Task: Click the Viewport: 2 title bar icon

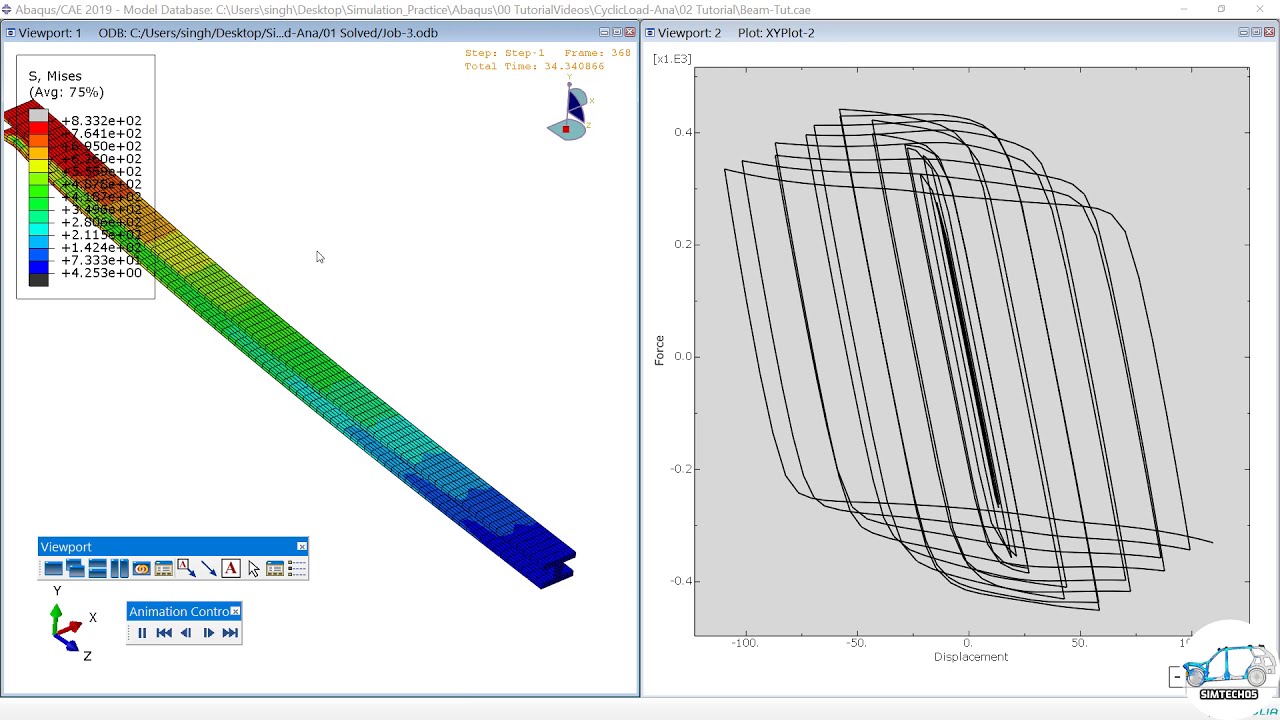Action: click(650, 33)
